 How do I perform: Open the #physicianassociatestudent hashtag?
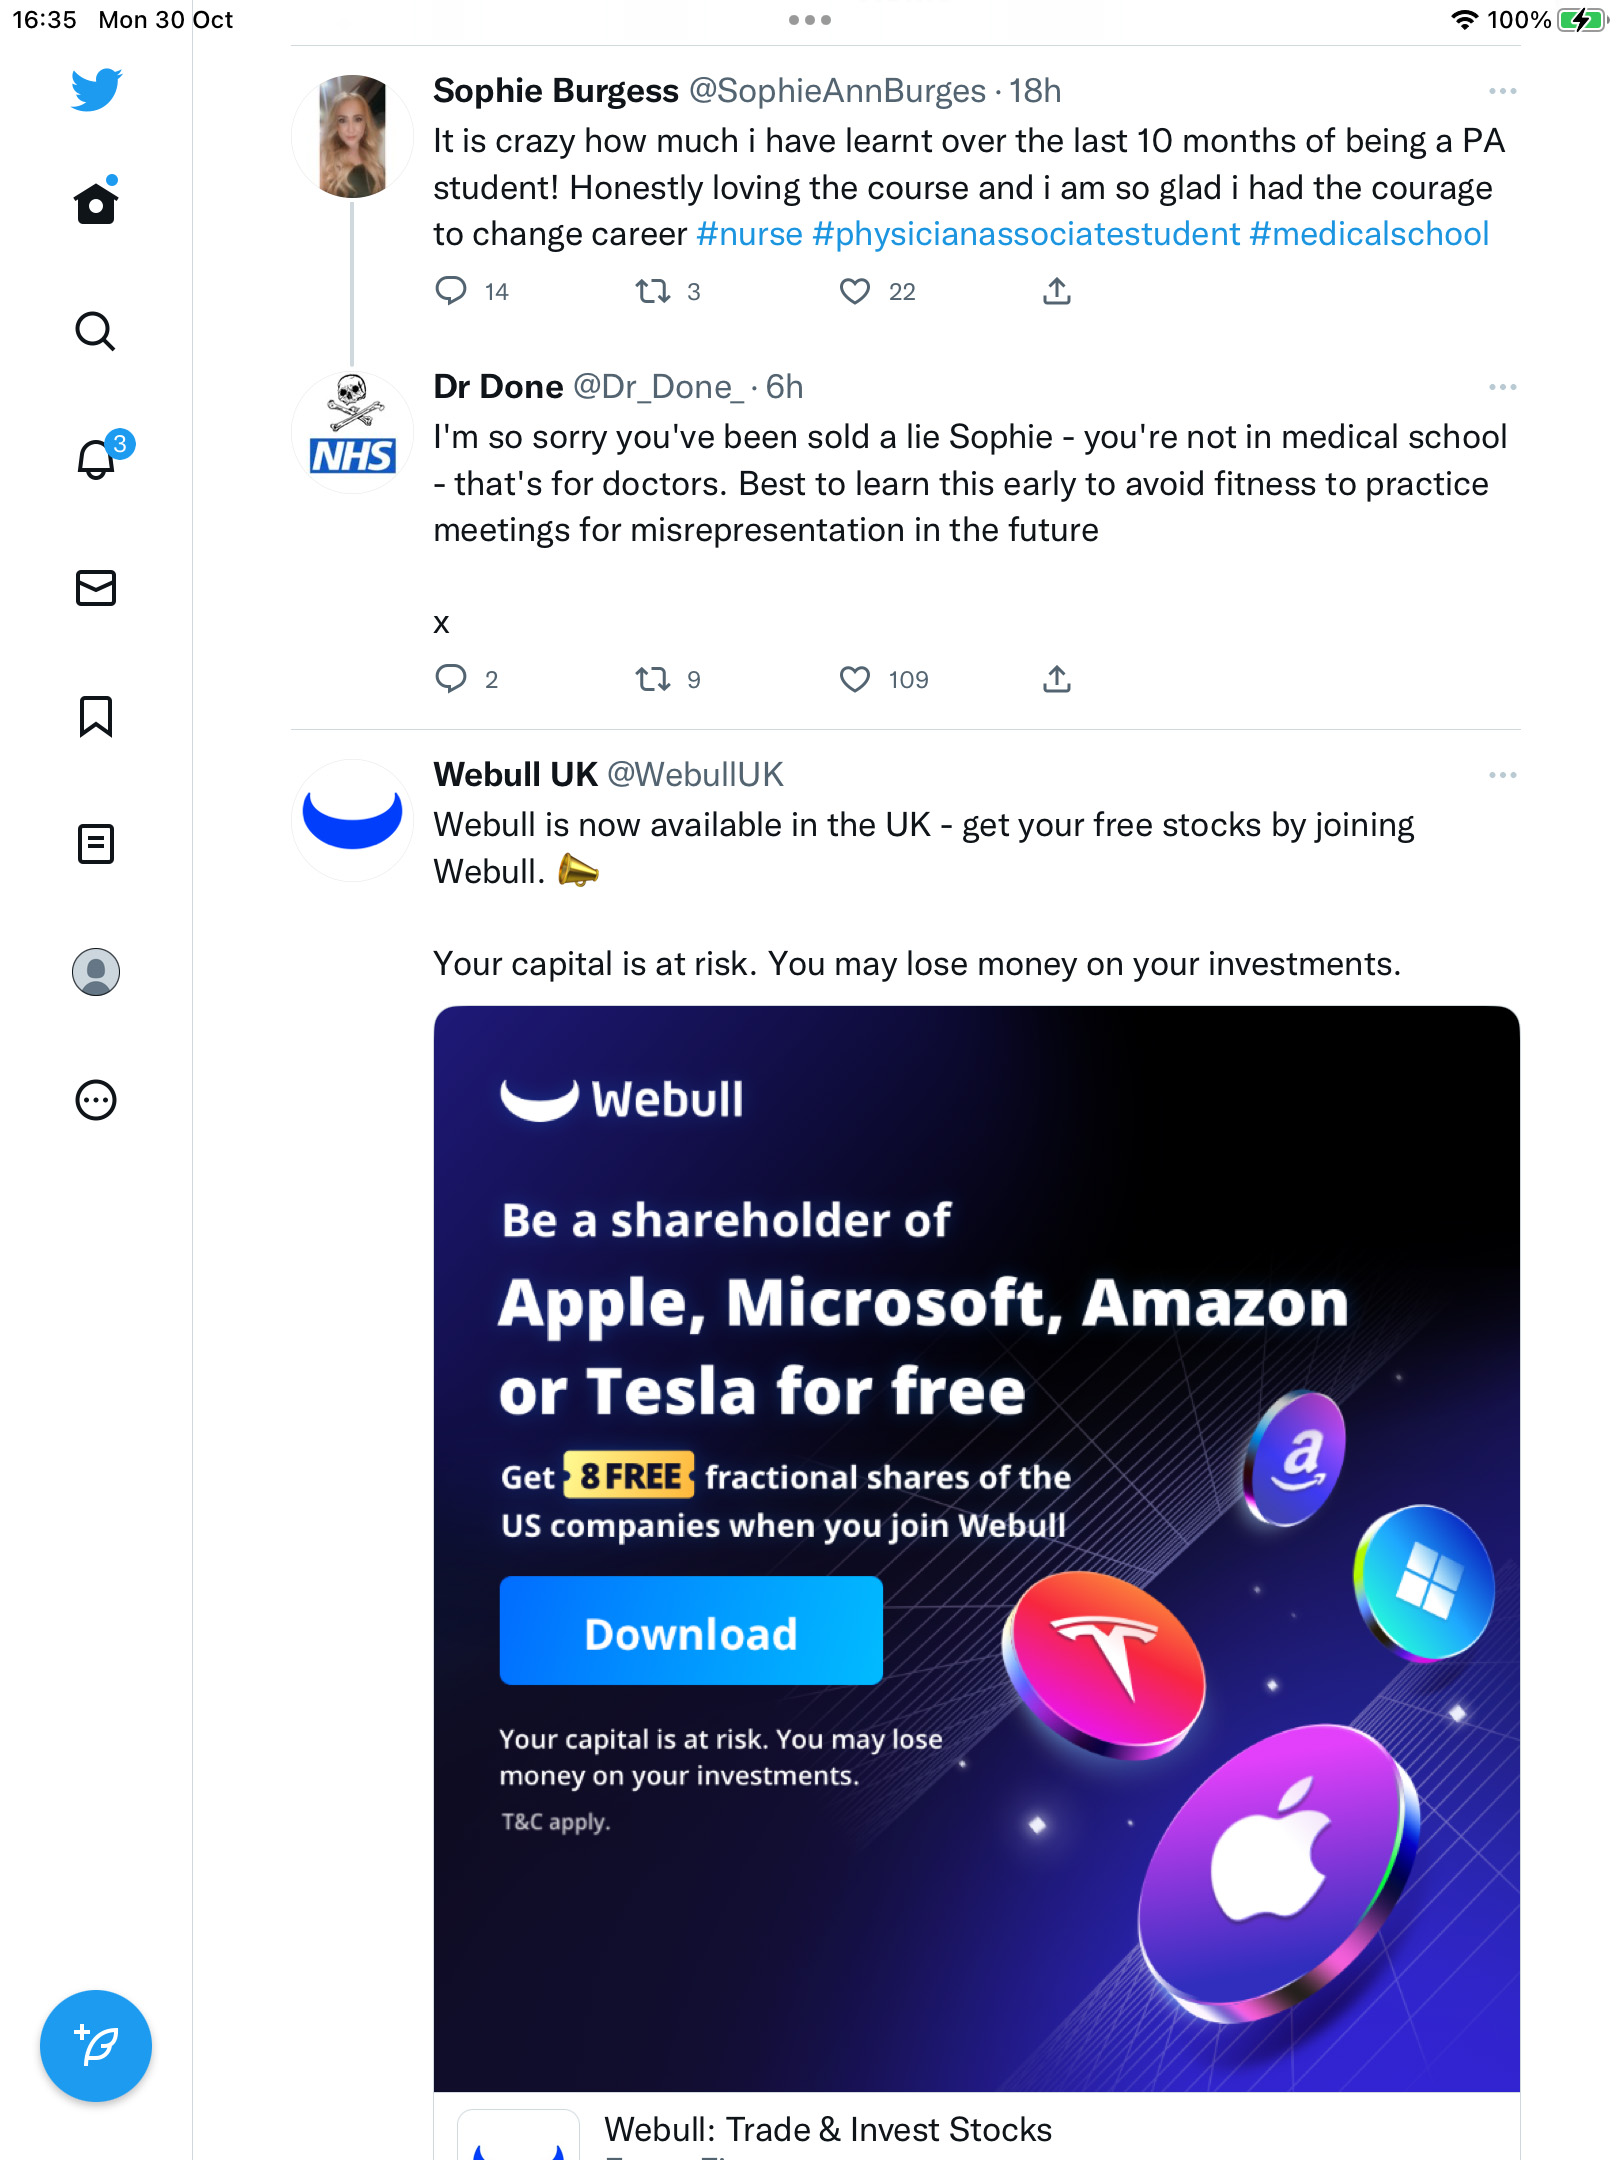(1026, 234)
